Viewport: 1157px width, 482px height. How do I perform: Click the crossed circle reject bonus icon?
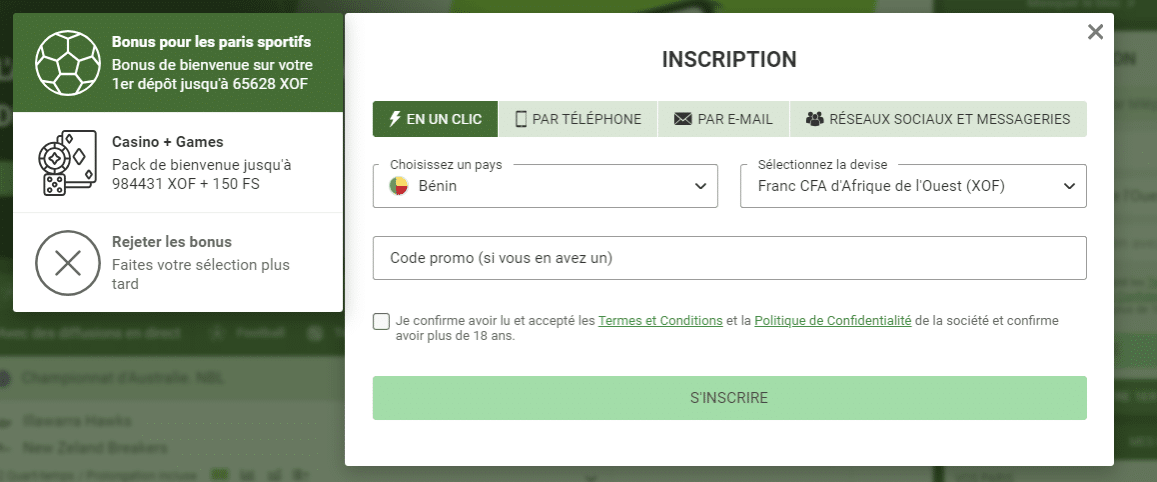coord(68,263)
